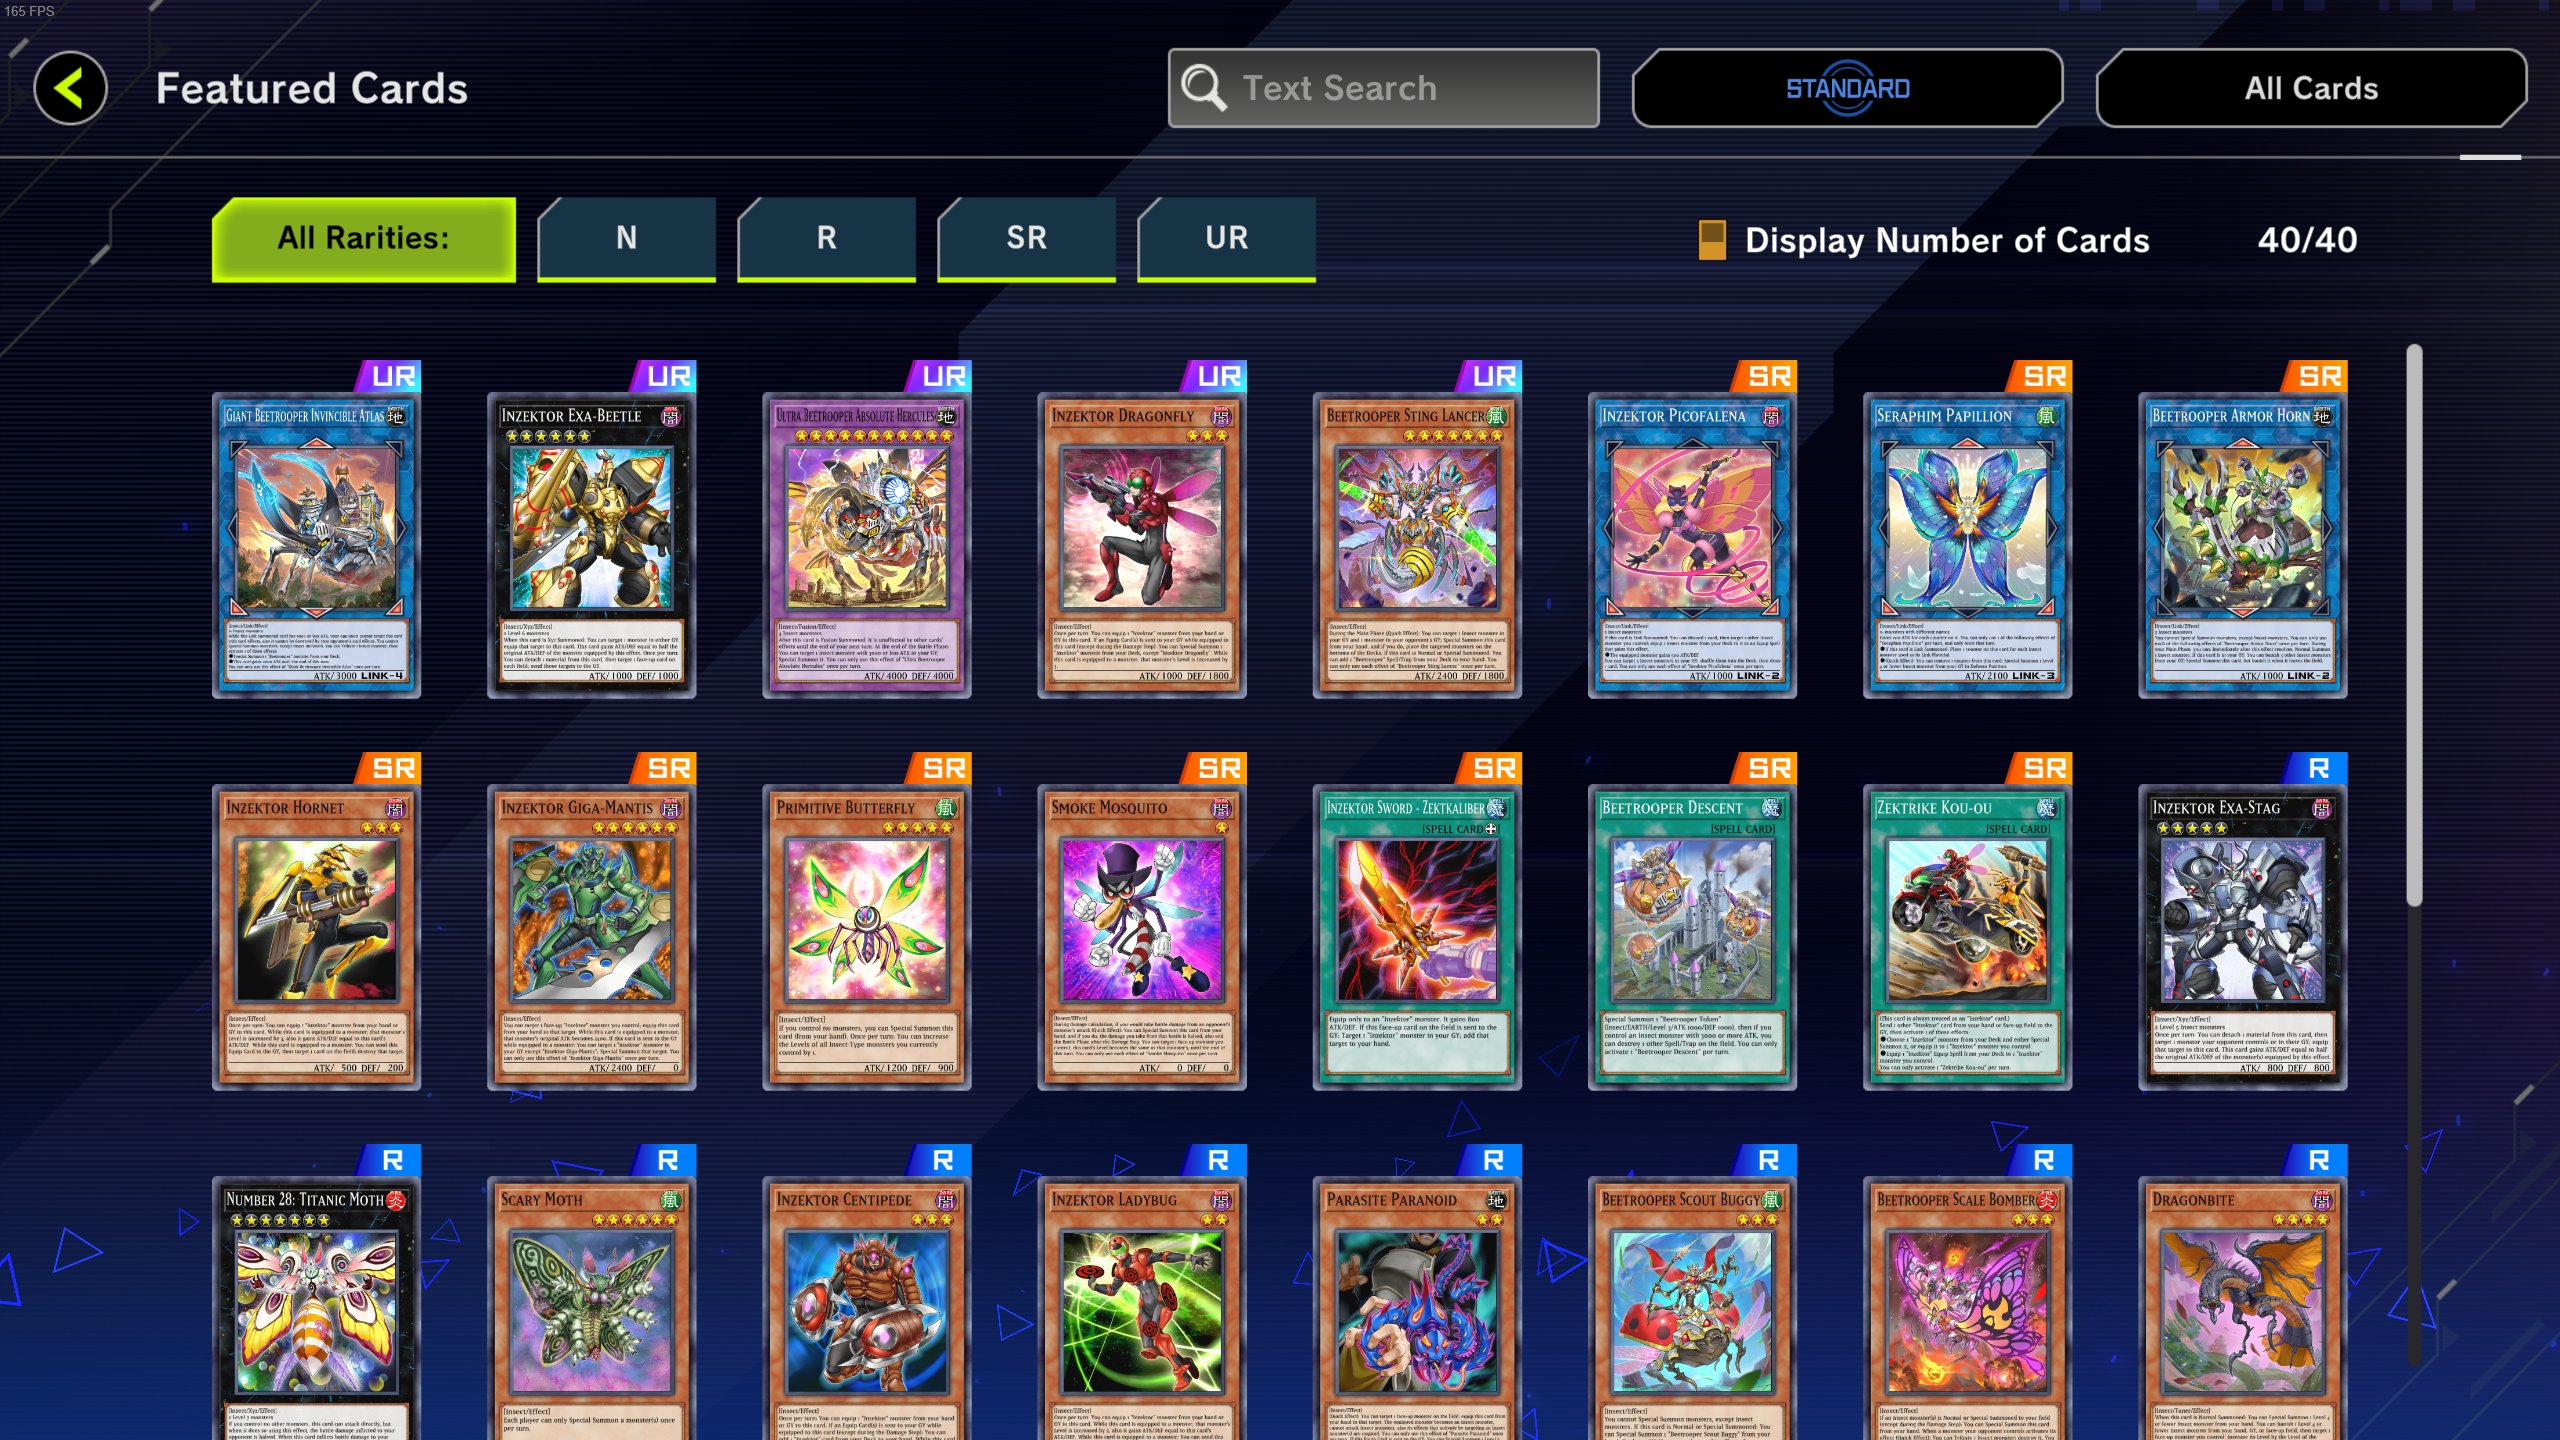This screenshot has width=2560, height=1440.
Task: Filter cards by R rarity
Action: 827,238
